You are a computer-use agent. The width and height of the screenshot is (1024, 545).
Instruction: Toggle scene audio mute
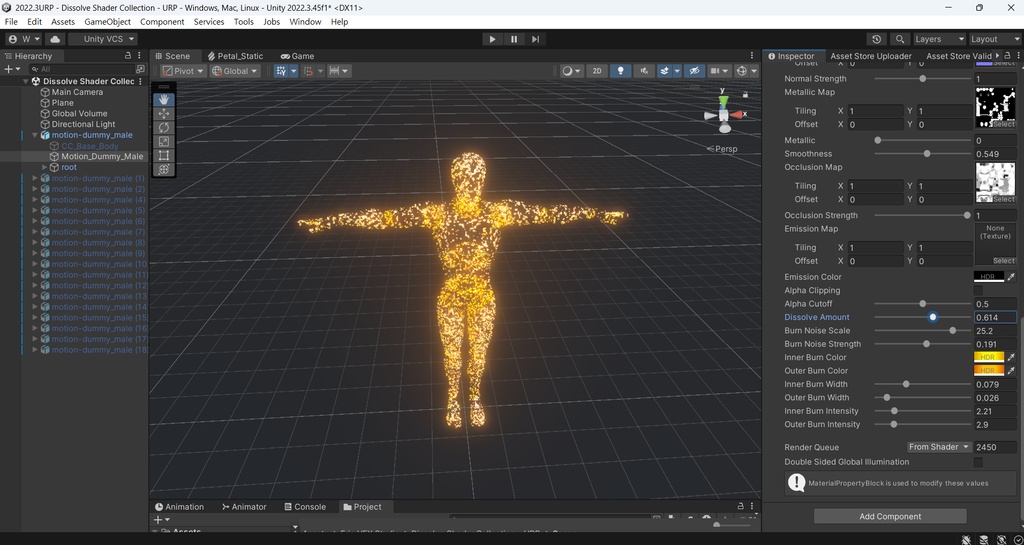(644, 71)
